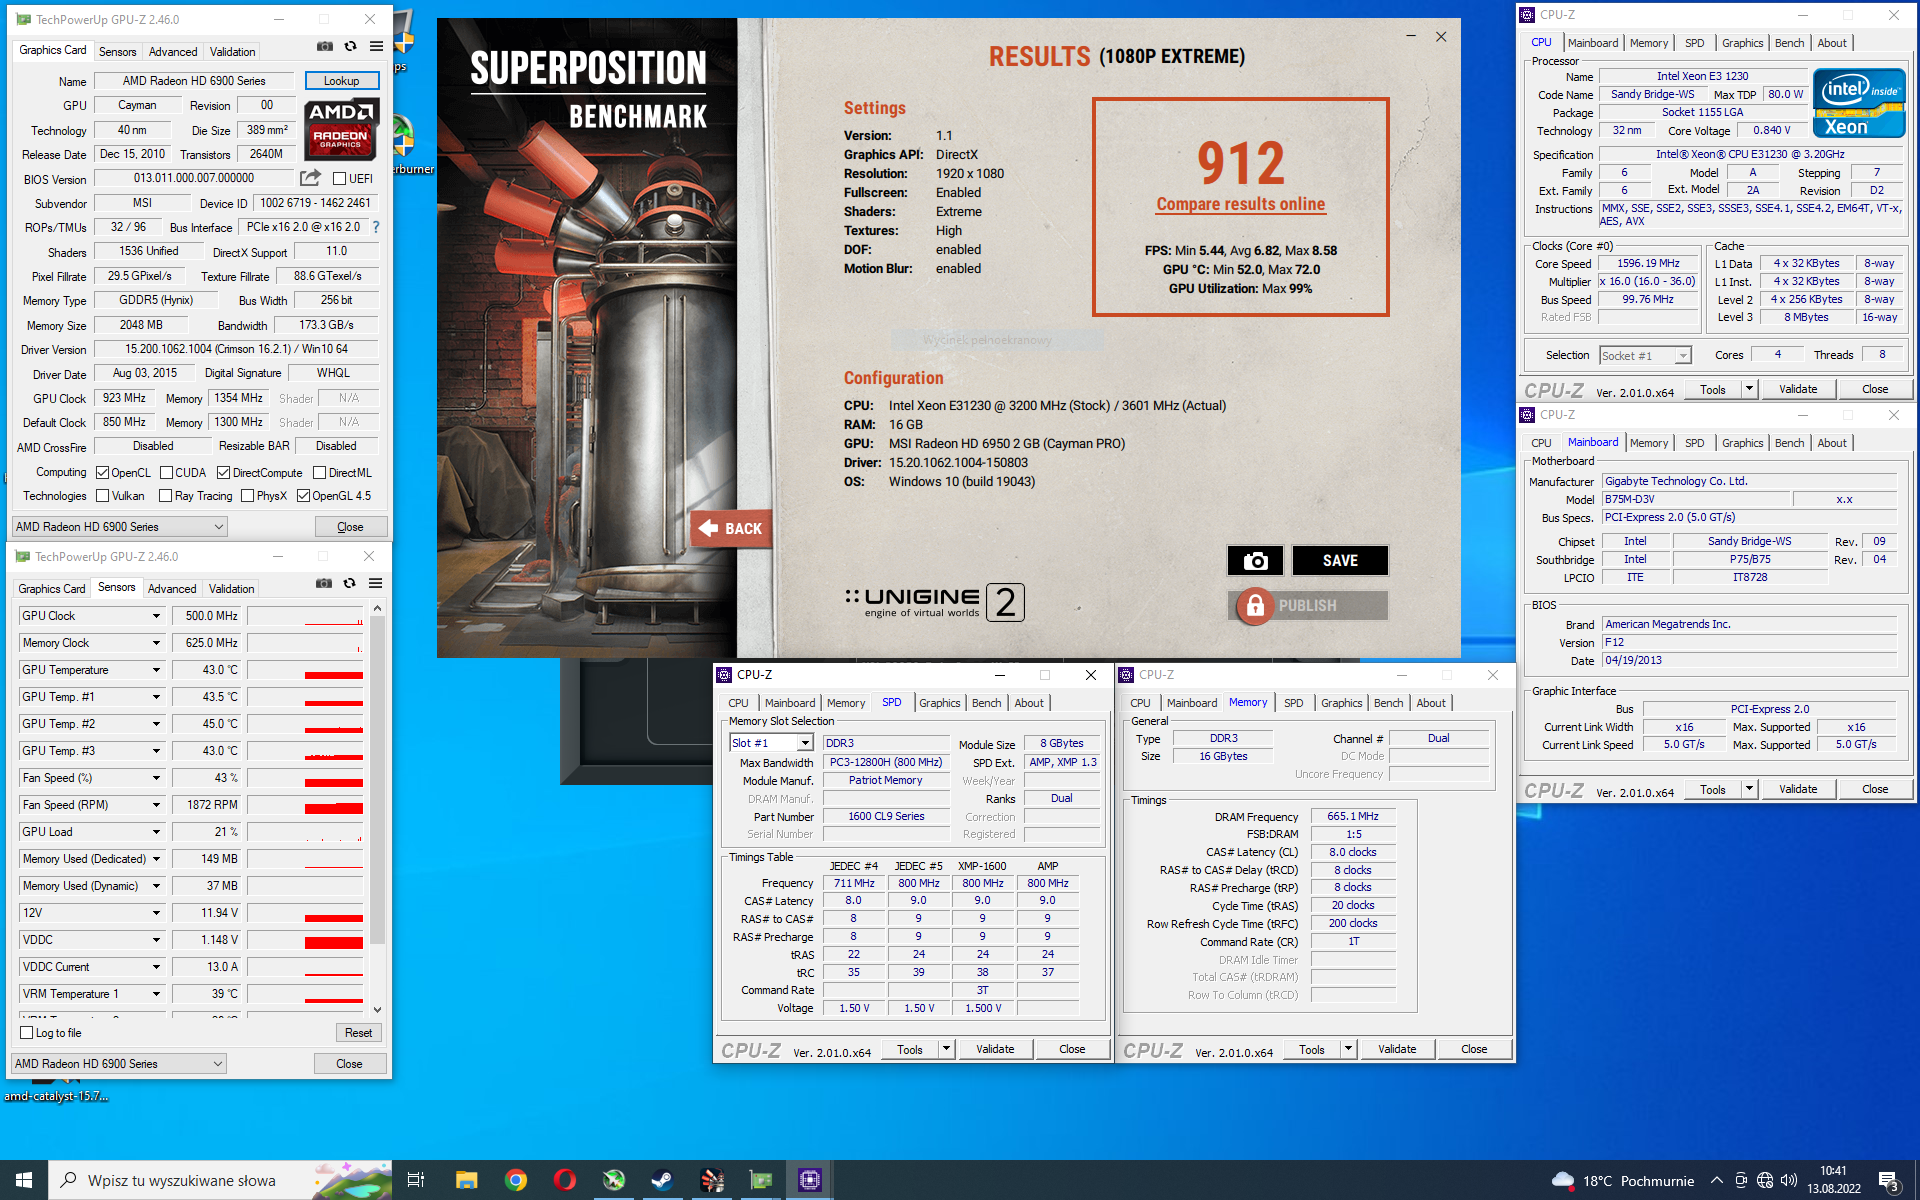The image size is (1920, 1200).
Task: Click the VDDC red sensor graph bar
Action: coord(306,940)
